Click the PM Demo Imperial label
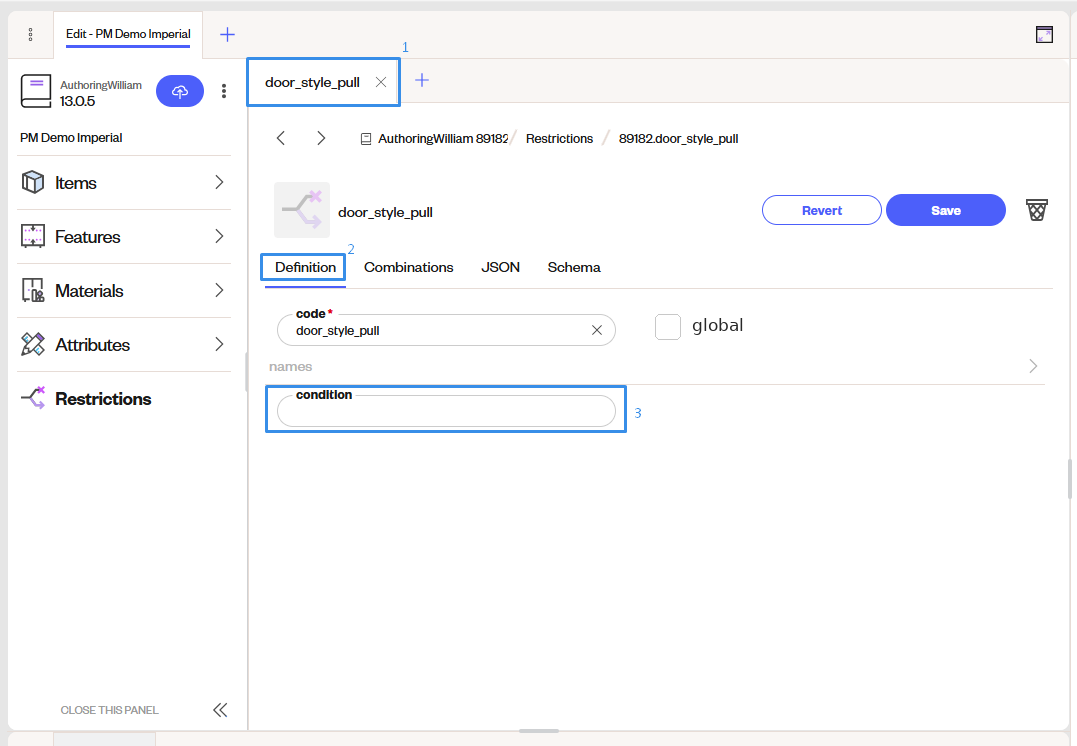 71,137
